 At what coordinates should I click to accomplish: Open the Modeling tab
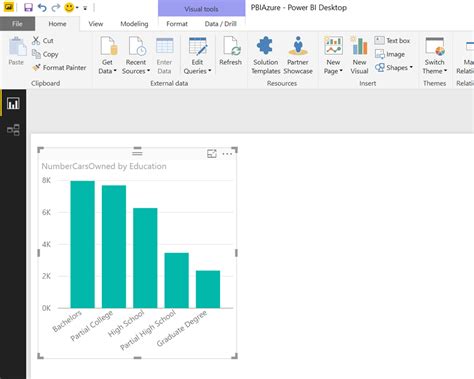134,24
